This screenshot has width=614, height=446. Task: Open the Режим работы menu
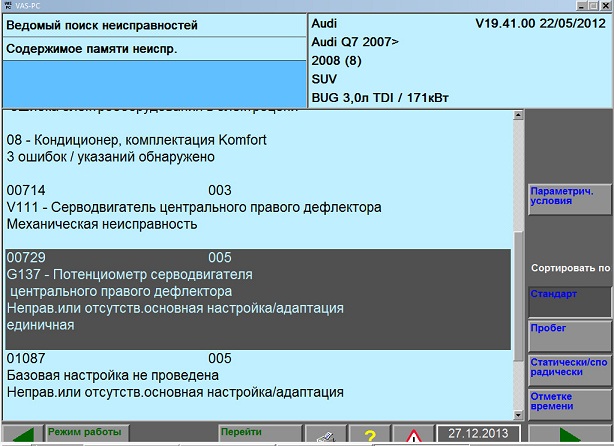click(x=87, y=433)
